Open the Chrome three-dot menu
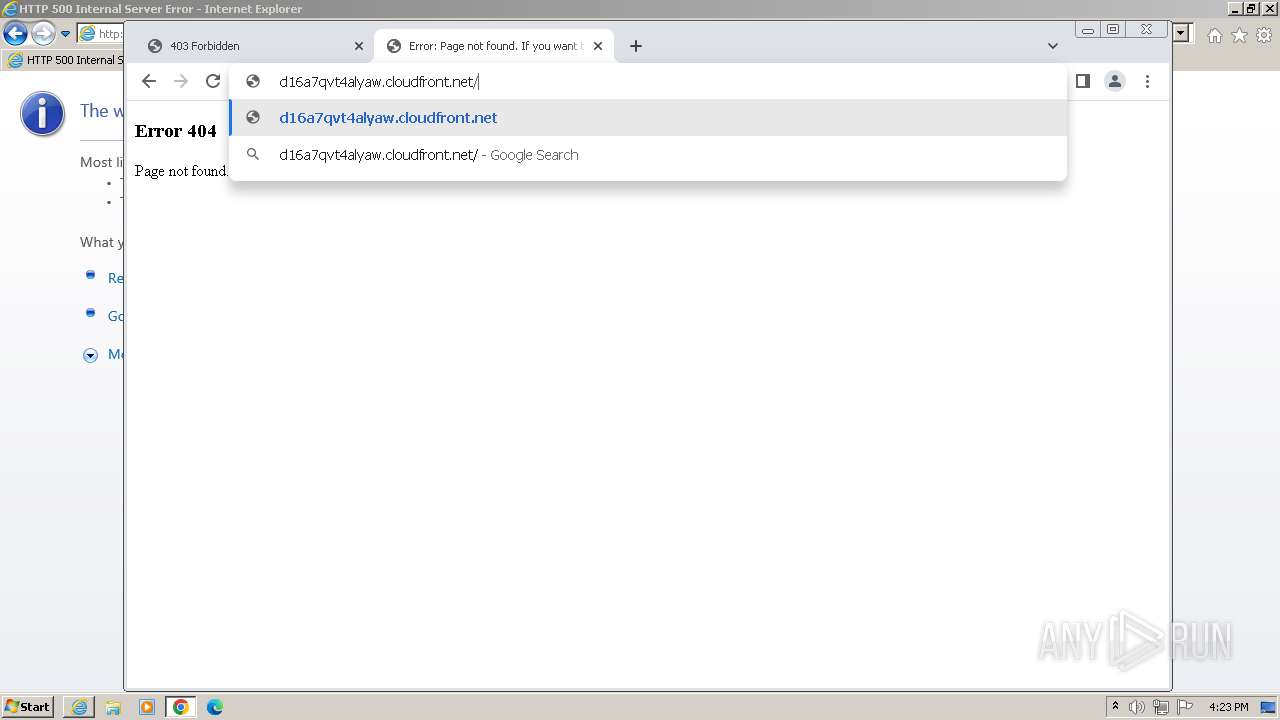 click(1147, 82)
